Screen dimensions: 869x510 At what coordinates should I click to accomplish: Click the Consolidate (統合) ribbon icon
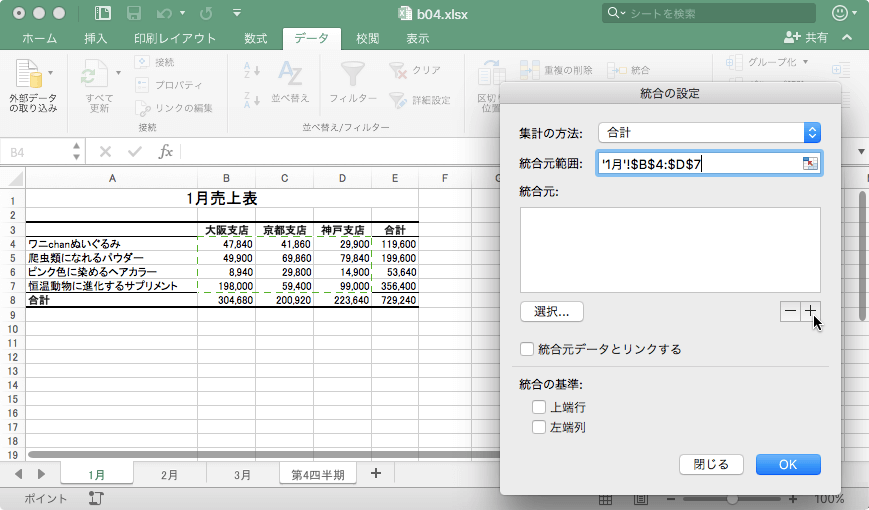click(x=617, y=70)
